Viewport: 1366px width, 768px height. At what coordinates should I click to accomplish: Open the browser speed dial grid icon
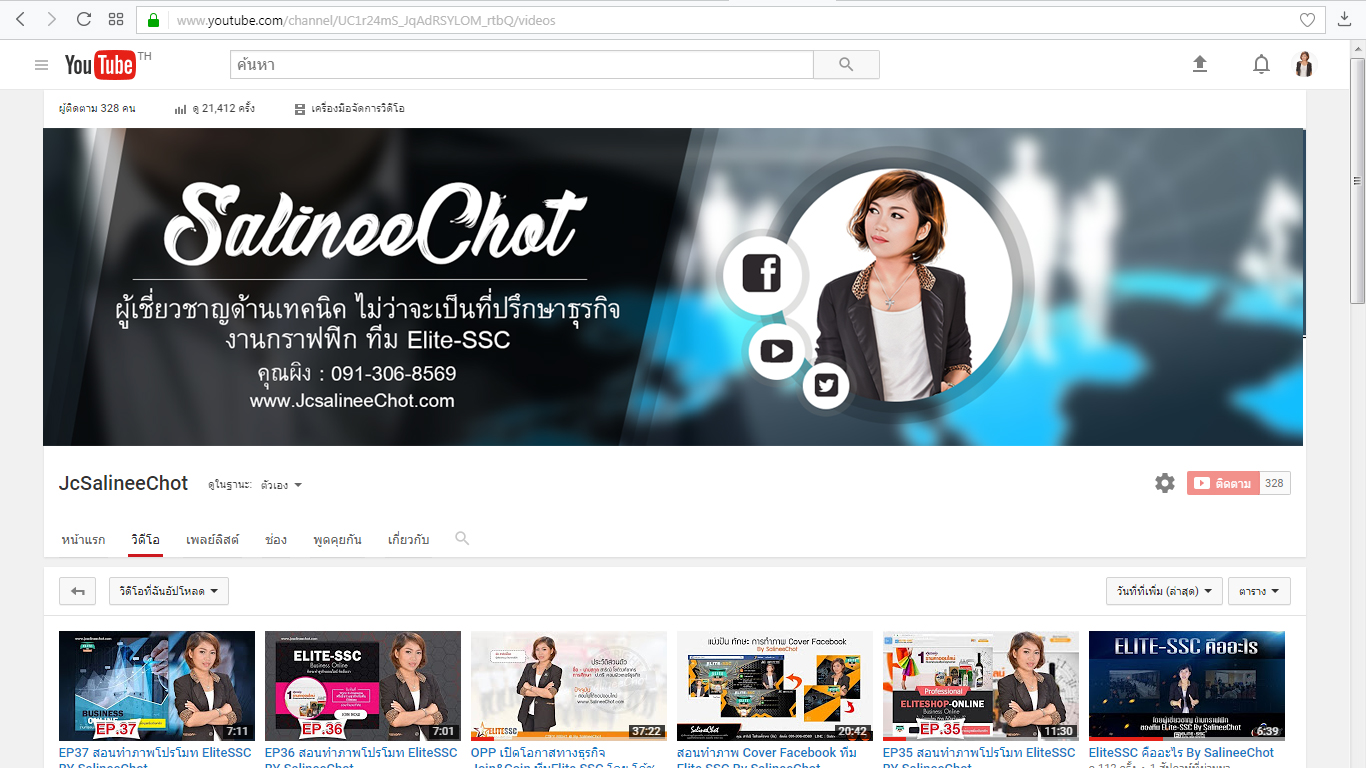[116, 19]
